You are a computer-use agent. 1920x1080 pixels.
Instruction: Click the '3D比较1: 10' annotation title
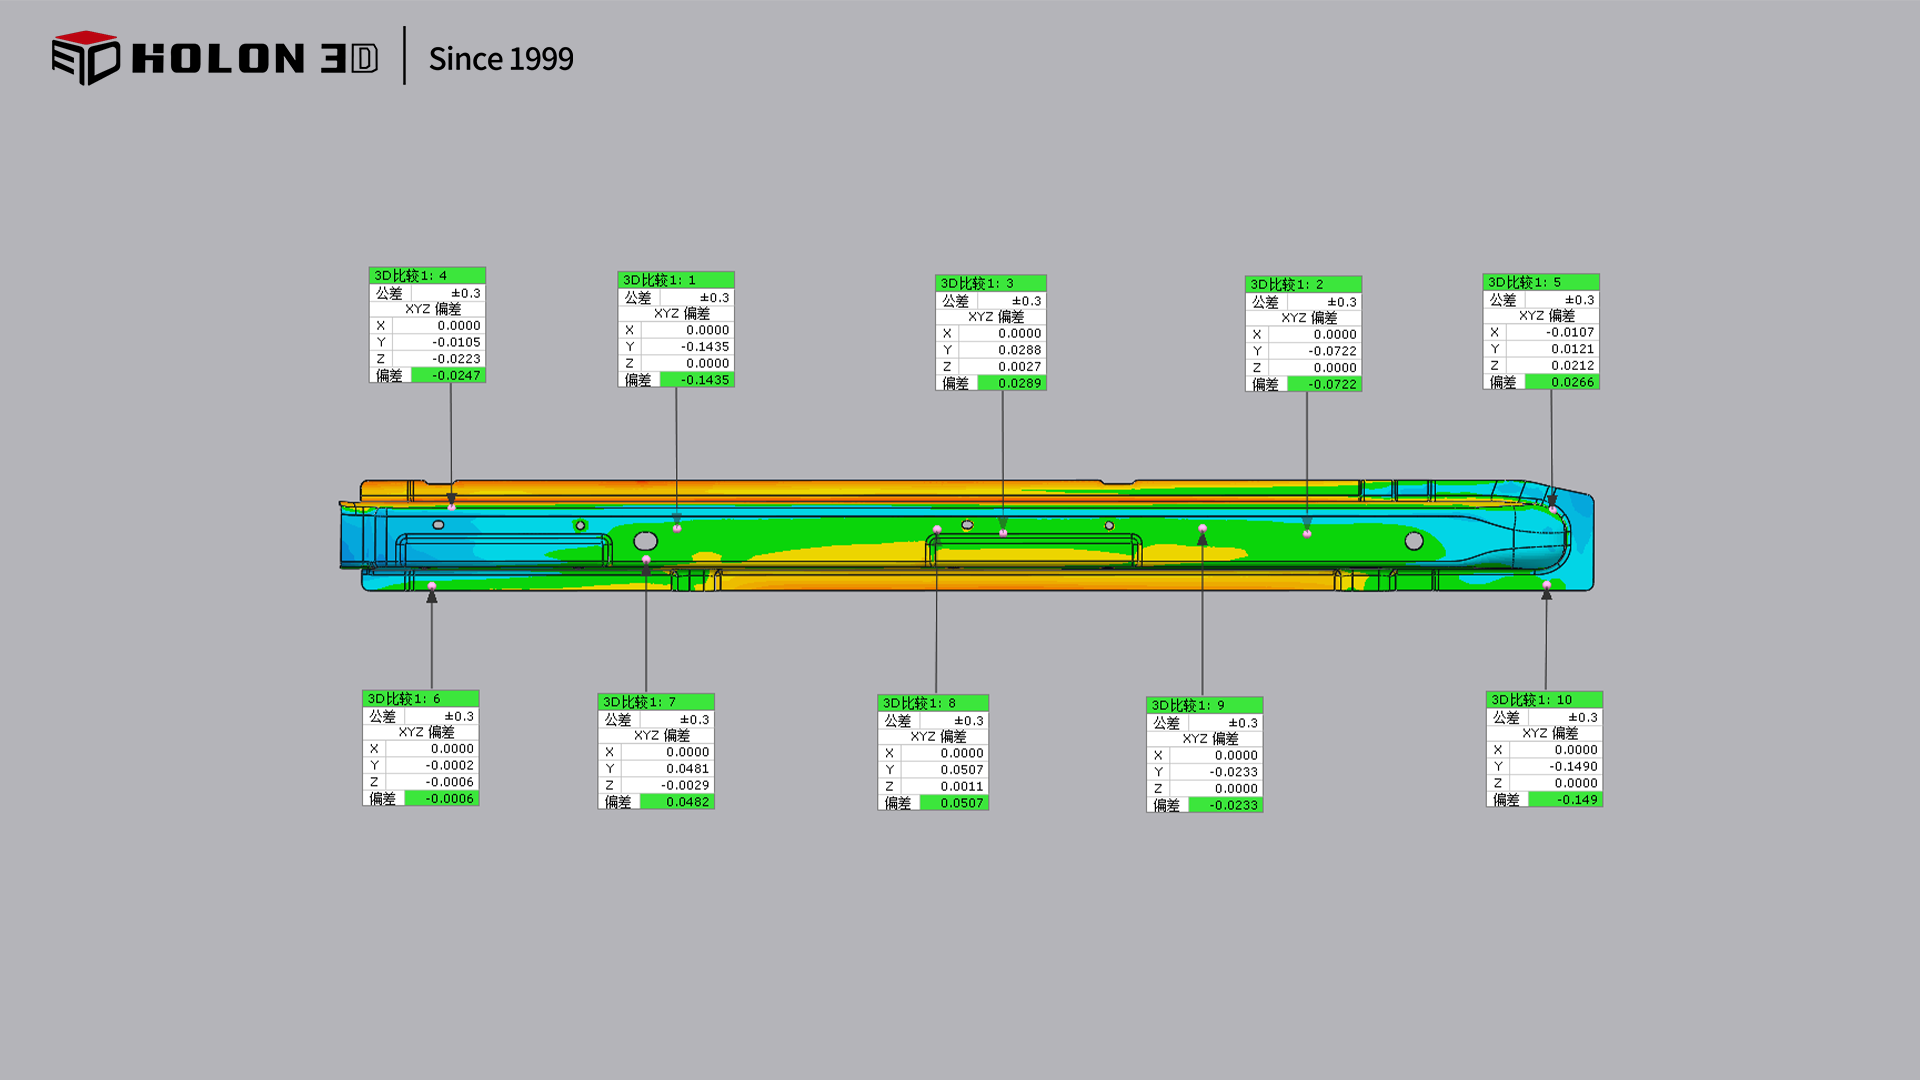(1544, 700)
